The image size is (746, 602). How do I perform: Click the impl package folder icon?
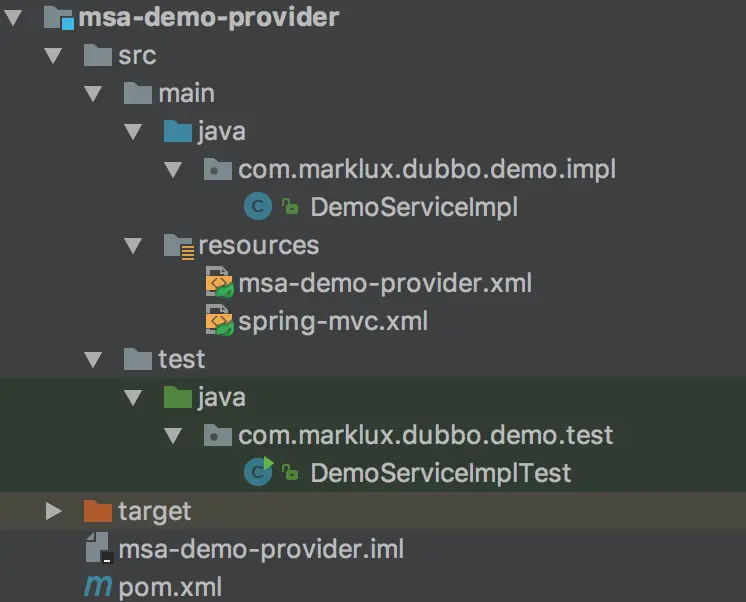(x=217, y=169)
